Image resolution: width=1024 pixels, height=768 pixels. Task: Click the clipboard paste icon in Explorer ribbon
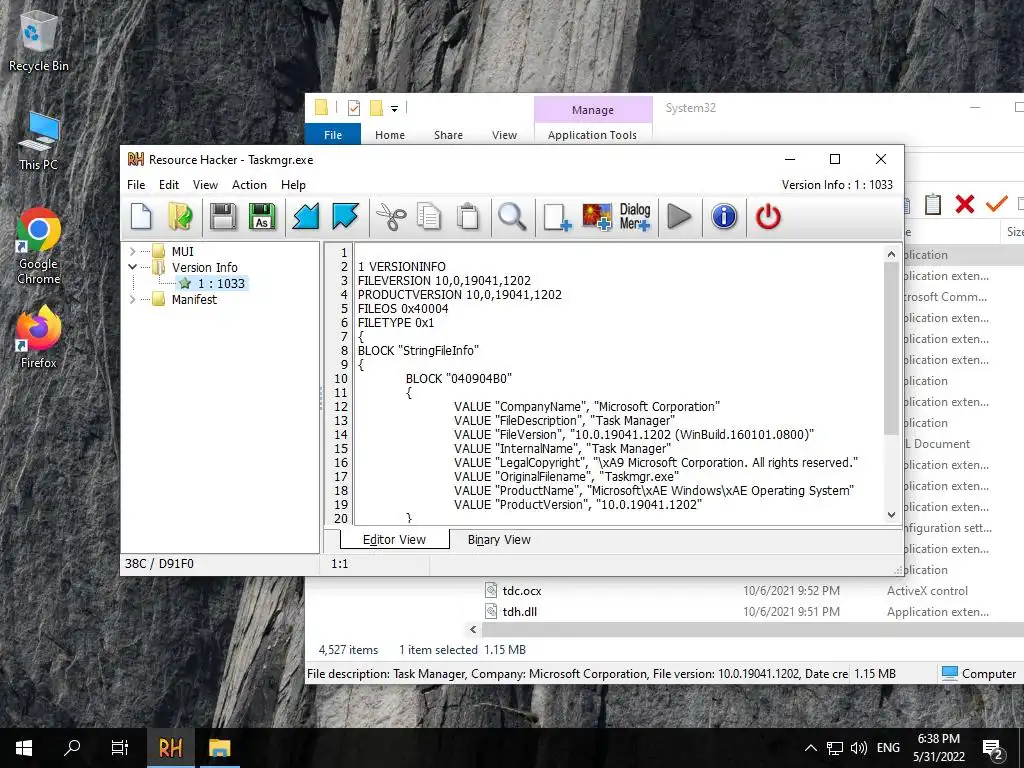point(933,204)
